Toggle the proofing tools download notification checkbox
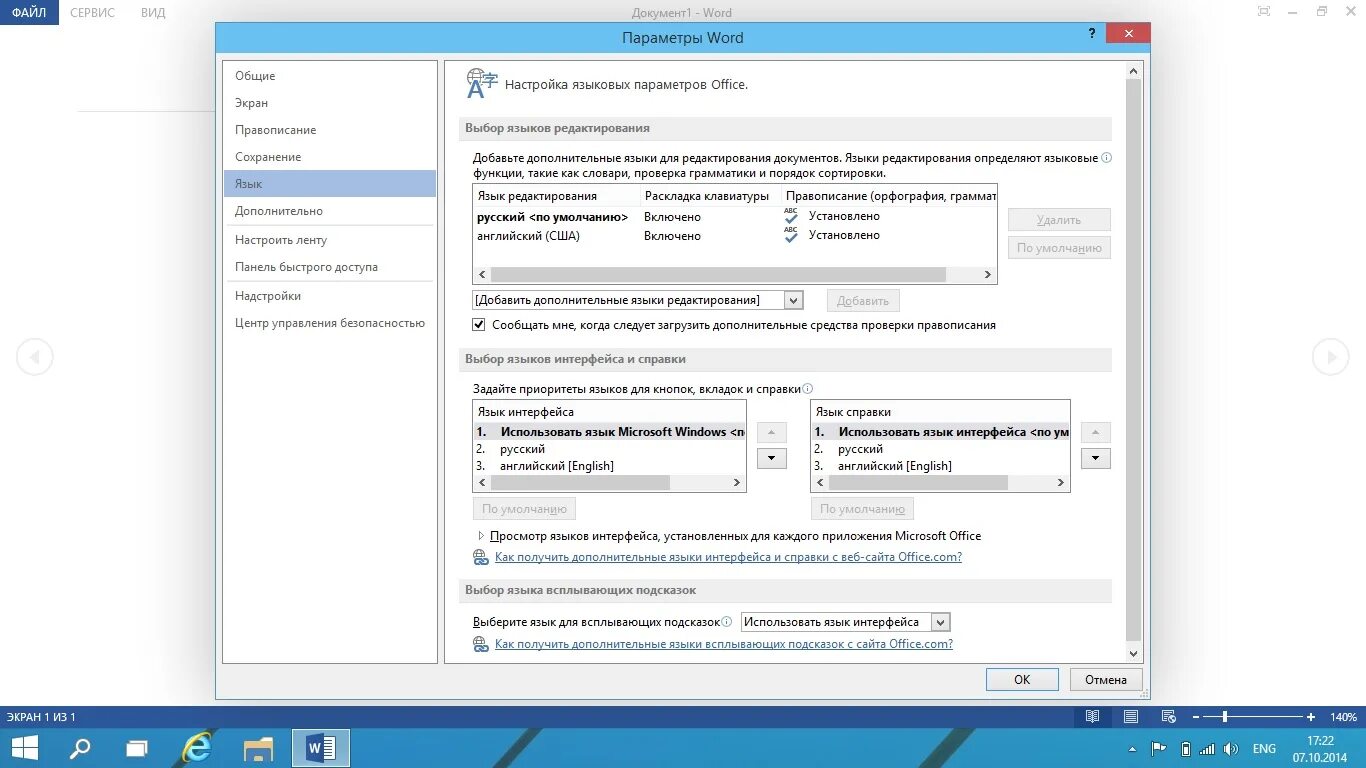This screenshot has height=768, width=1366. click(479, 325)
